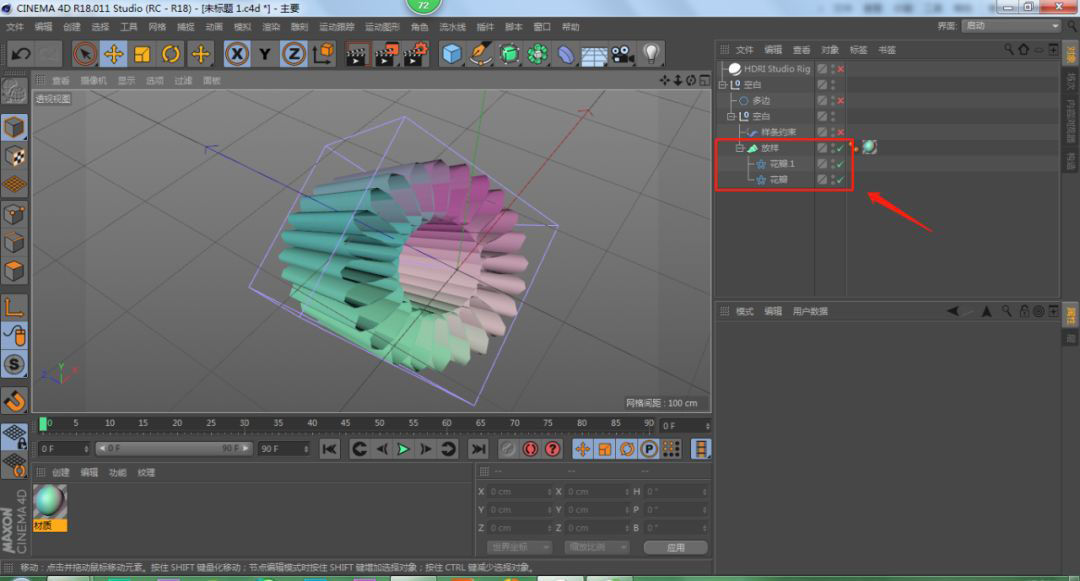Click the coordinate system icon
1080x581 pixels.
click(322, 54)
